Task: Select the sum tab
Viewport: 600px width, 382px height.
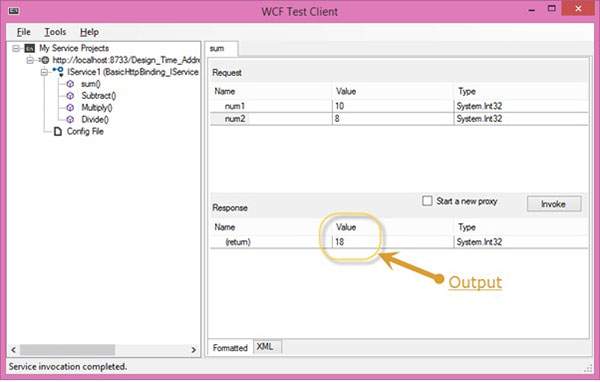Action: coord(221,49)
